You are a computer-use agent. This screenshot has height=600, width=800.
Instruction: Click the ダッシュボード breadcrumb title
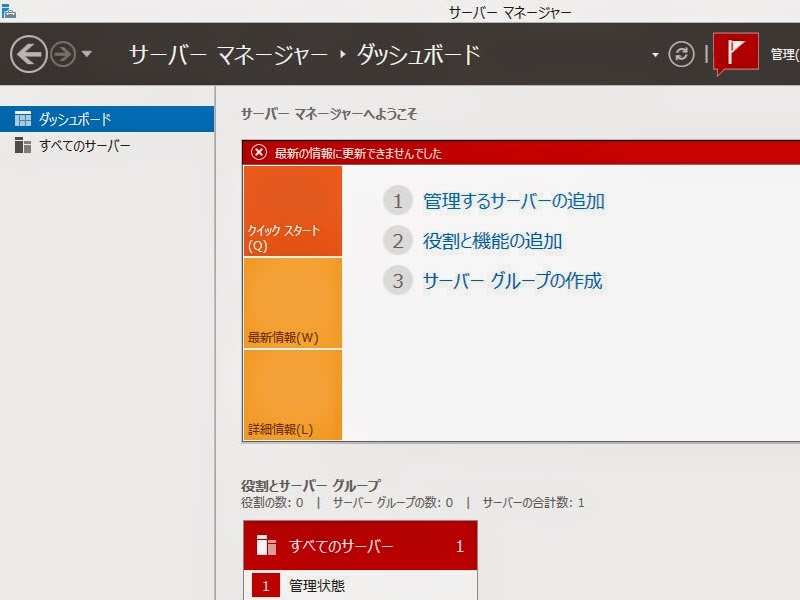419,55
